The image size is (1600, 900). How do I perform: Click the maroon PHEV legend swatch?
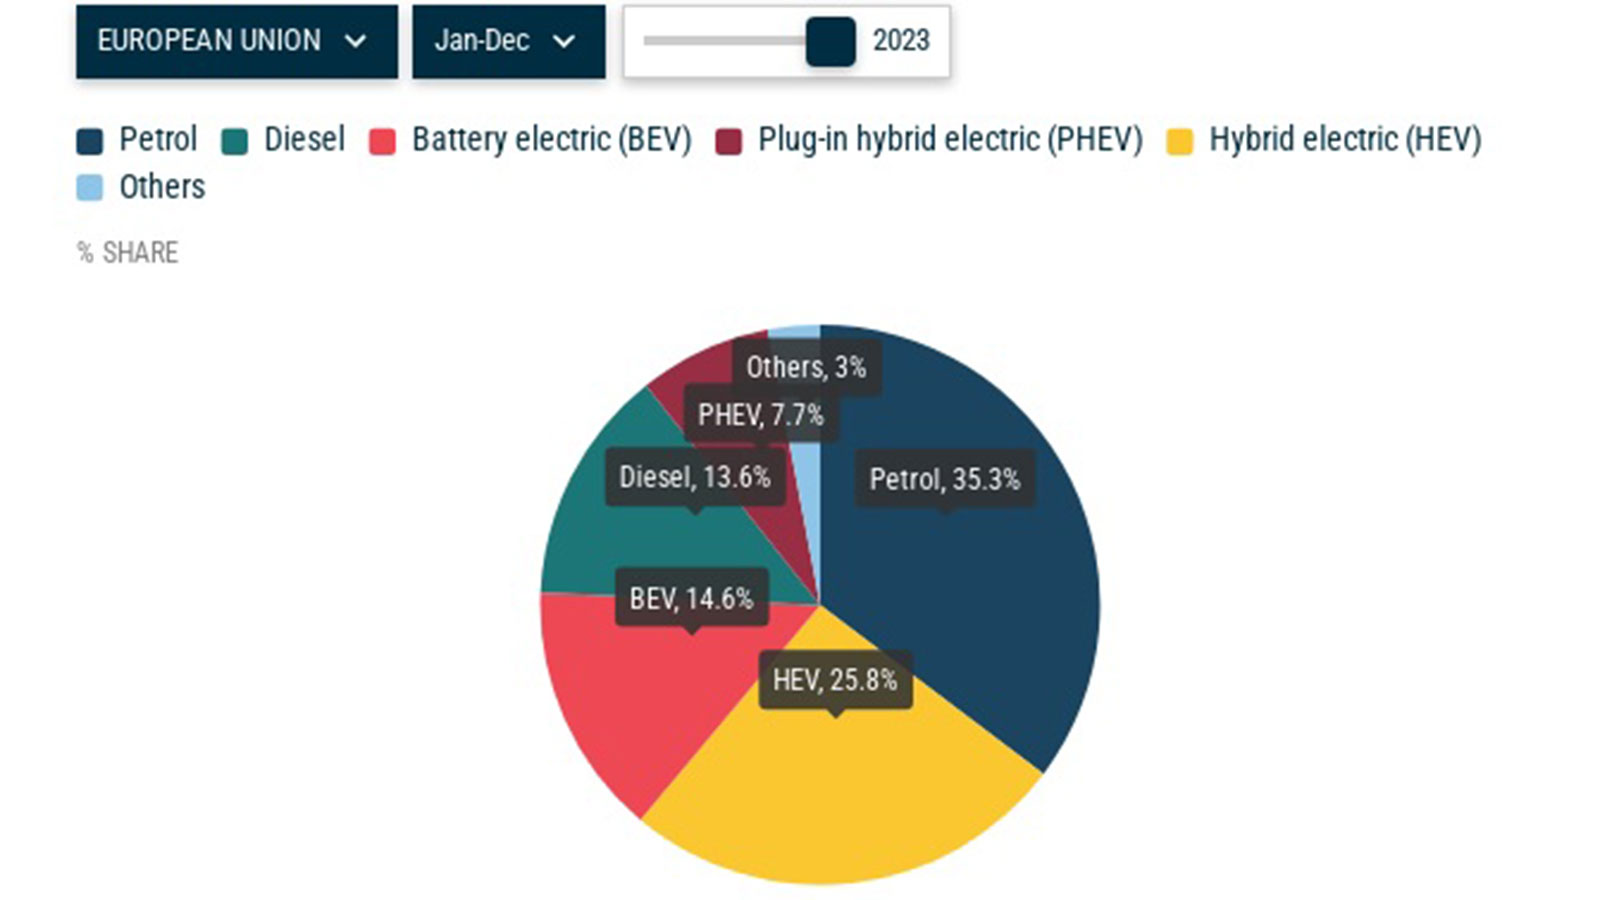tap(728, 140)
